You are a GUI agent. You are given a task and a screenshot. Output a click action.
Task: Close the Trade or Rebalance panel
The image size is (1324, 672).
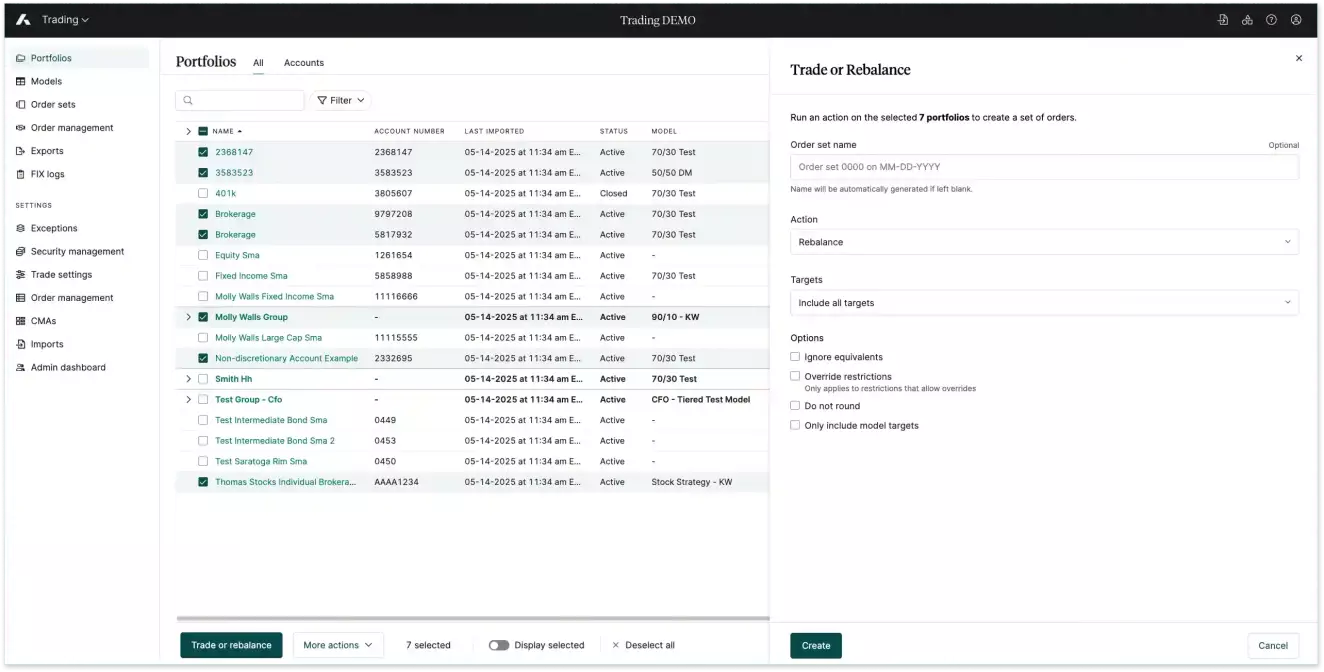click(1299, 58)
